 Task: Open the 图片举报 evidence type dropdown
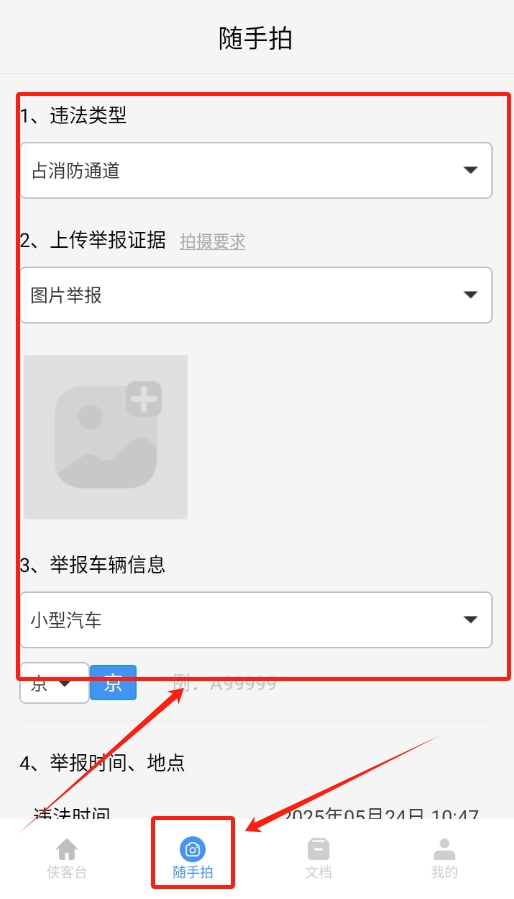256,295
